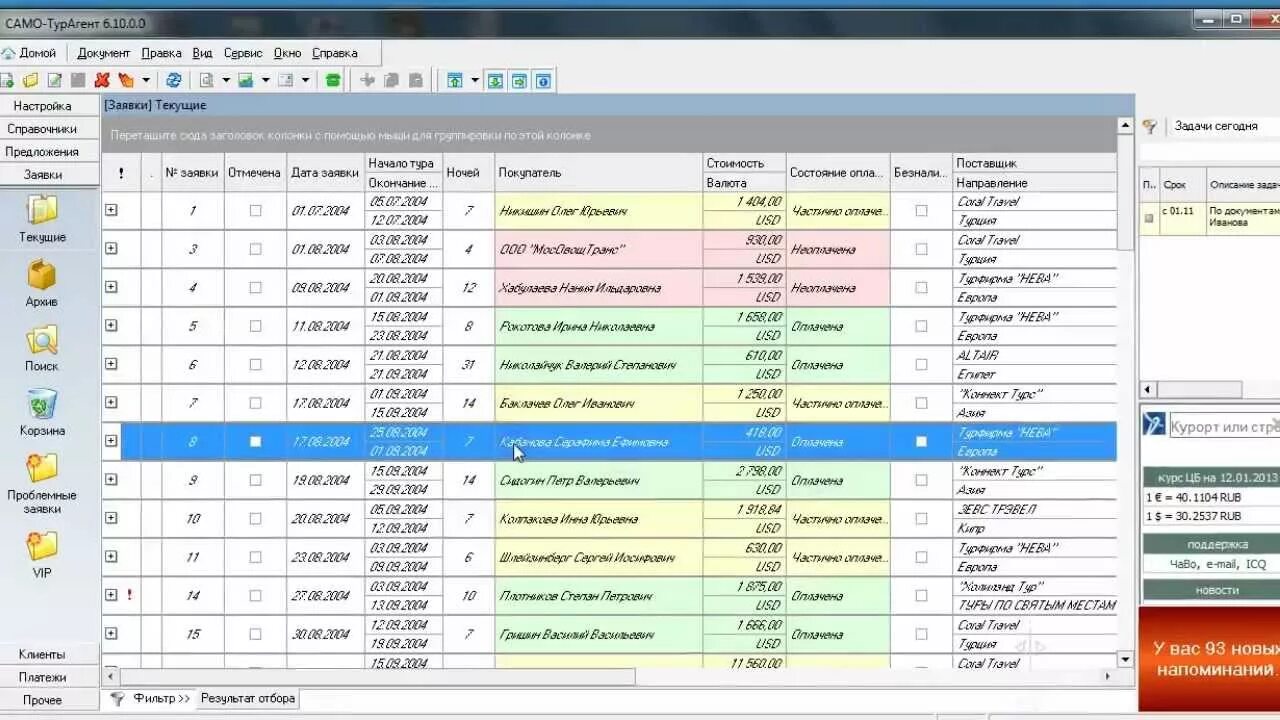Viewport: 1280px width, 720px height.
Task: Open the Справка menu
Action: click(335, 53)
